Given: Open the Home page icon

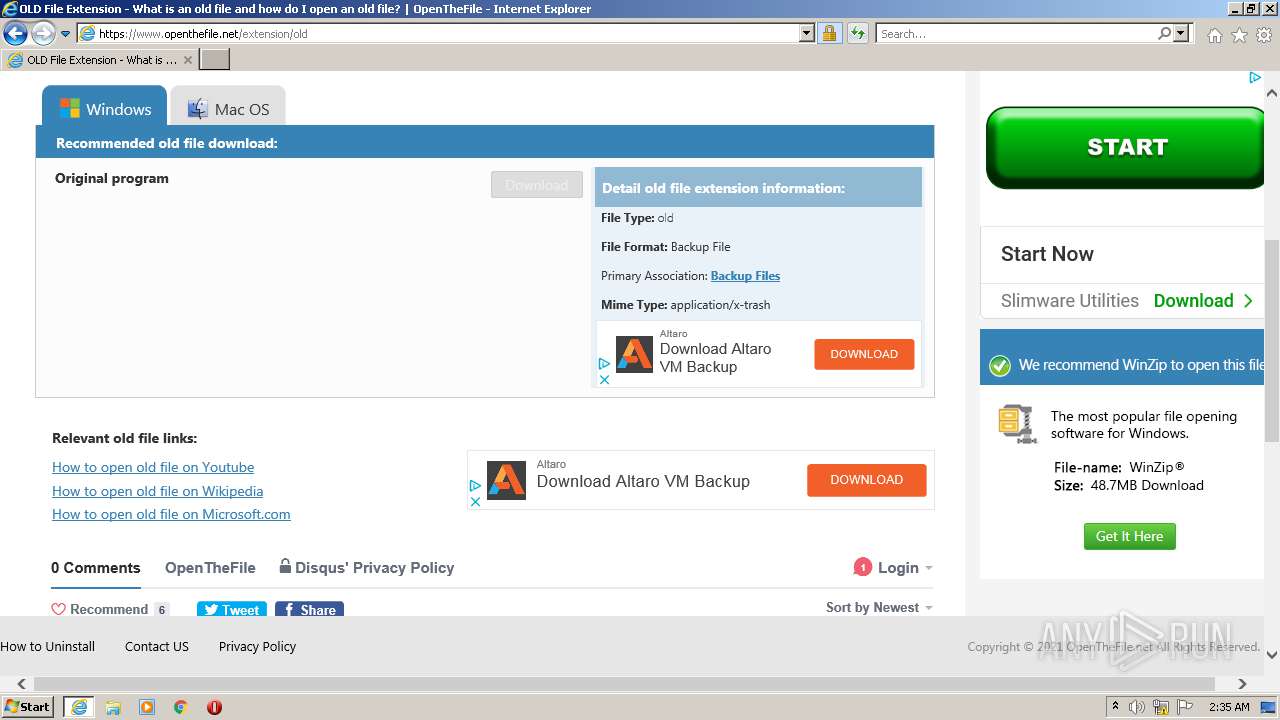Looking at the screenshot, I should [1214, 35].
